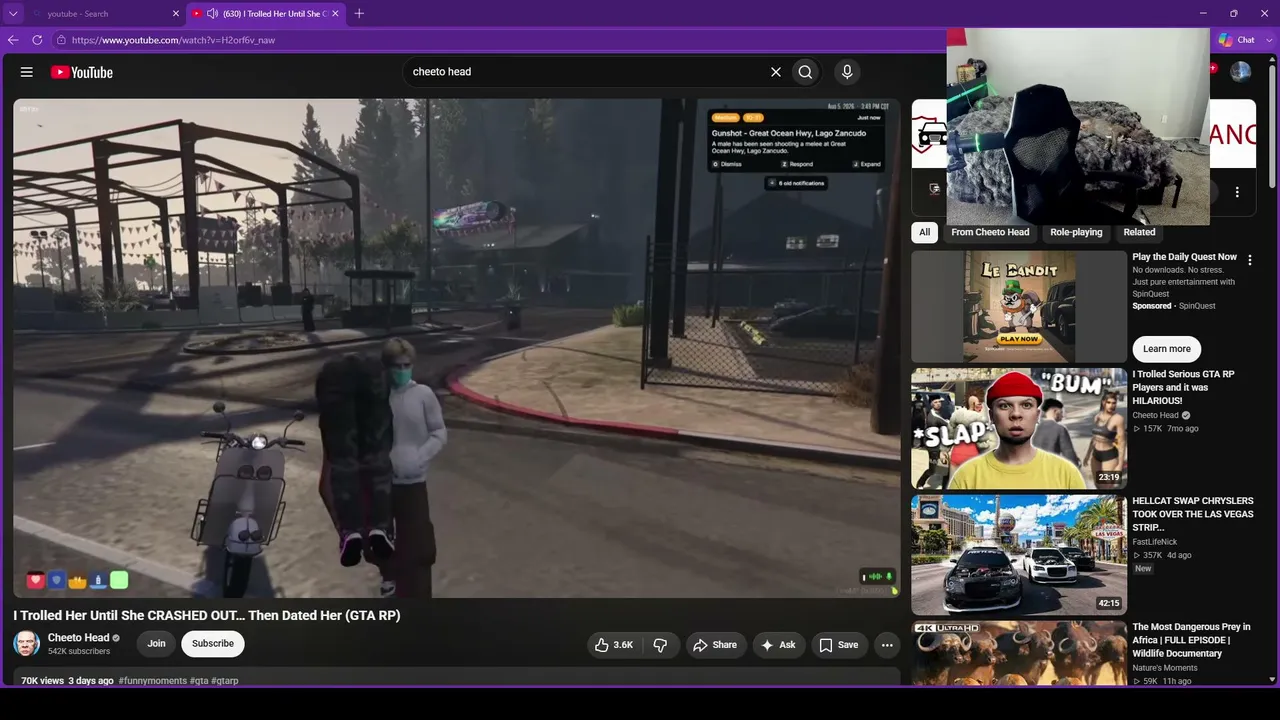Select the 'I Trolled Her' browser tab
This screenshot has width=1280, height=720.
tap(266, 14)
